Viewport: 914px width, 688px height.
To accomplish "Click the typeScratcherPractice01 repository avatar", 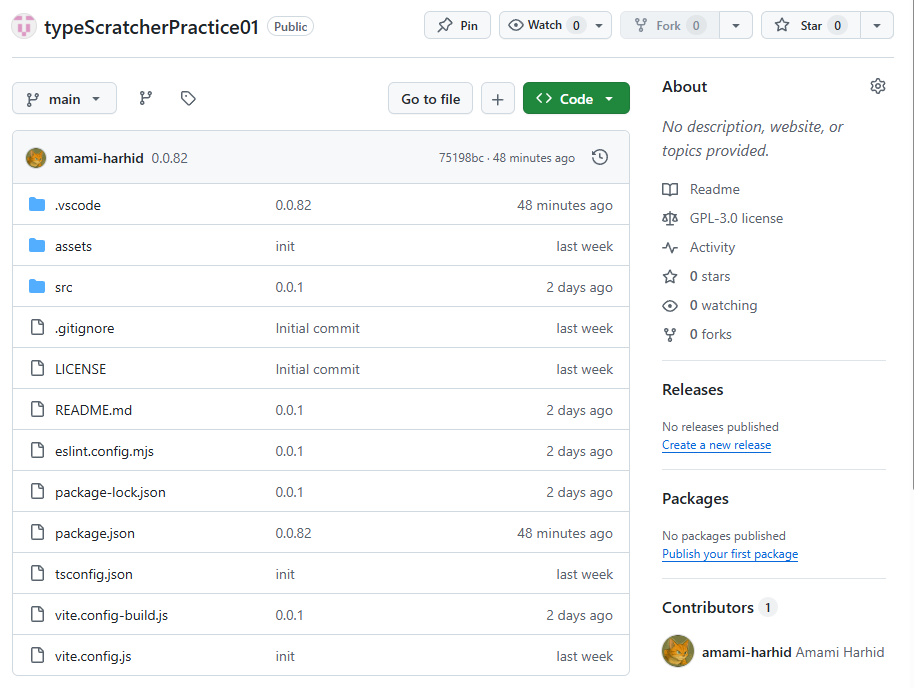I will pyautogui.click(x=24, y=26).
